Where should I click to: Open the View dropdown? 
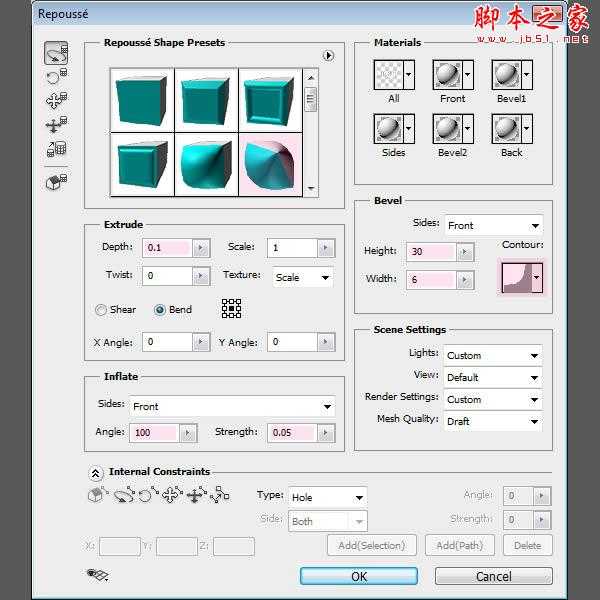(493, 378)
